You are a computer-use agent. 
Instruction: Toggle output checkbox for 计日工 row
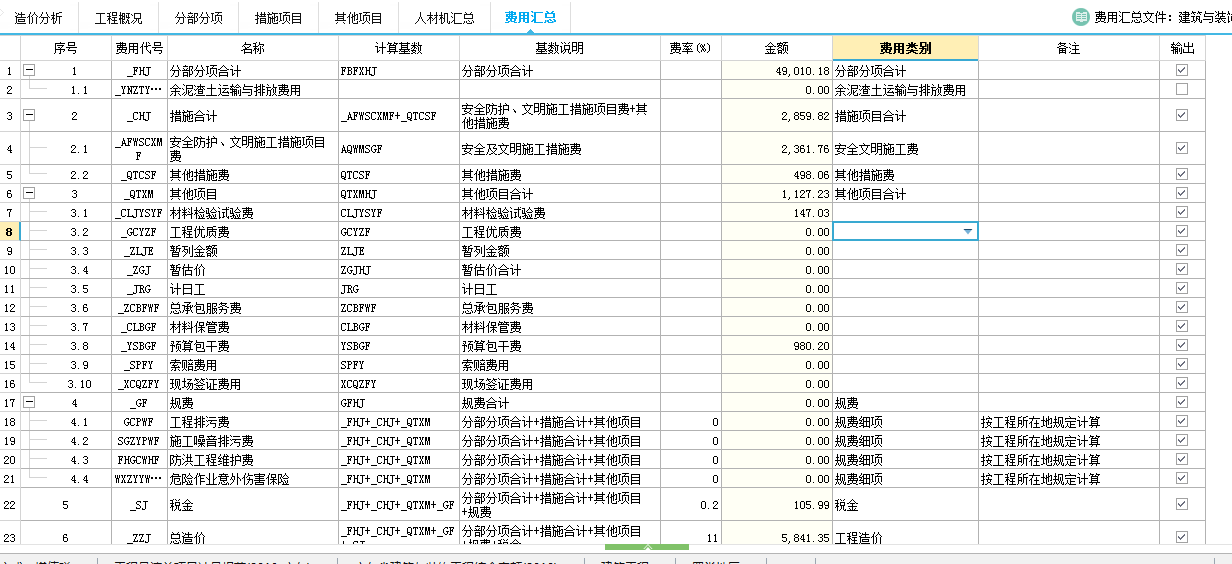point(1182,289)
